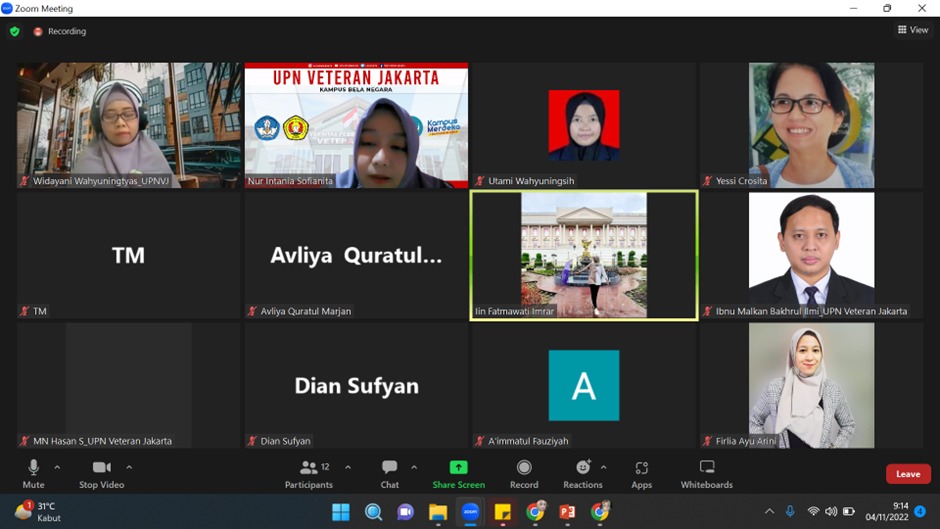
Task: Open Whiteboards from the toolbar
Action: point(706,468)
